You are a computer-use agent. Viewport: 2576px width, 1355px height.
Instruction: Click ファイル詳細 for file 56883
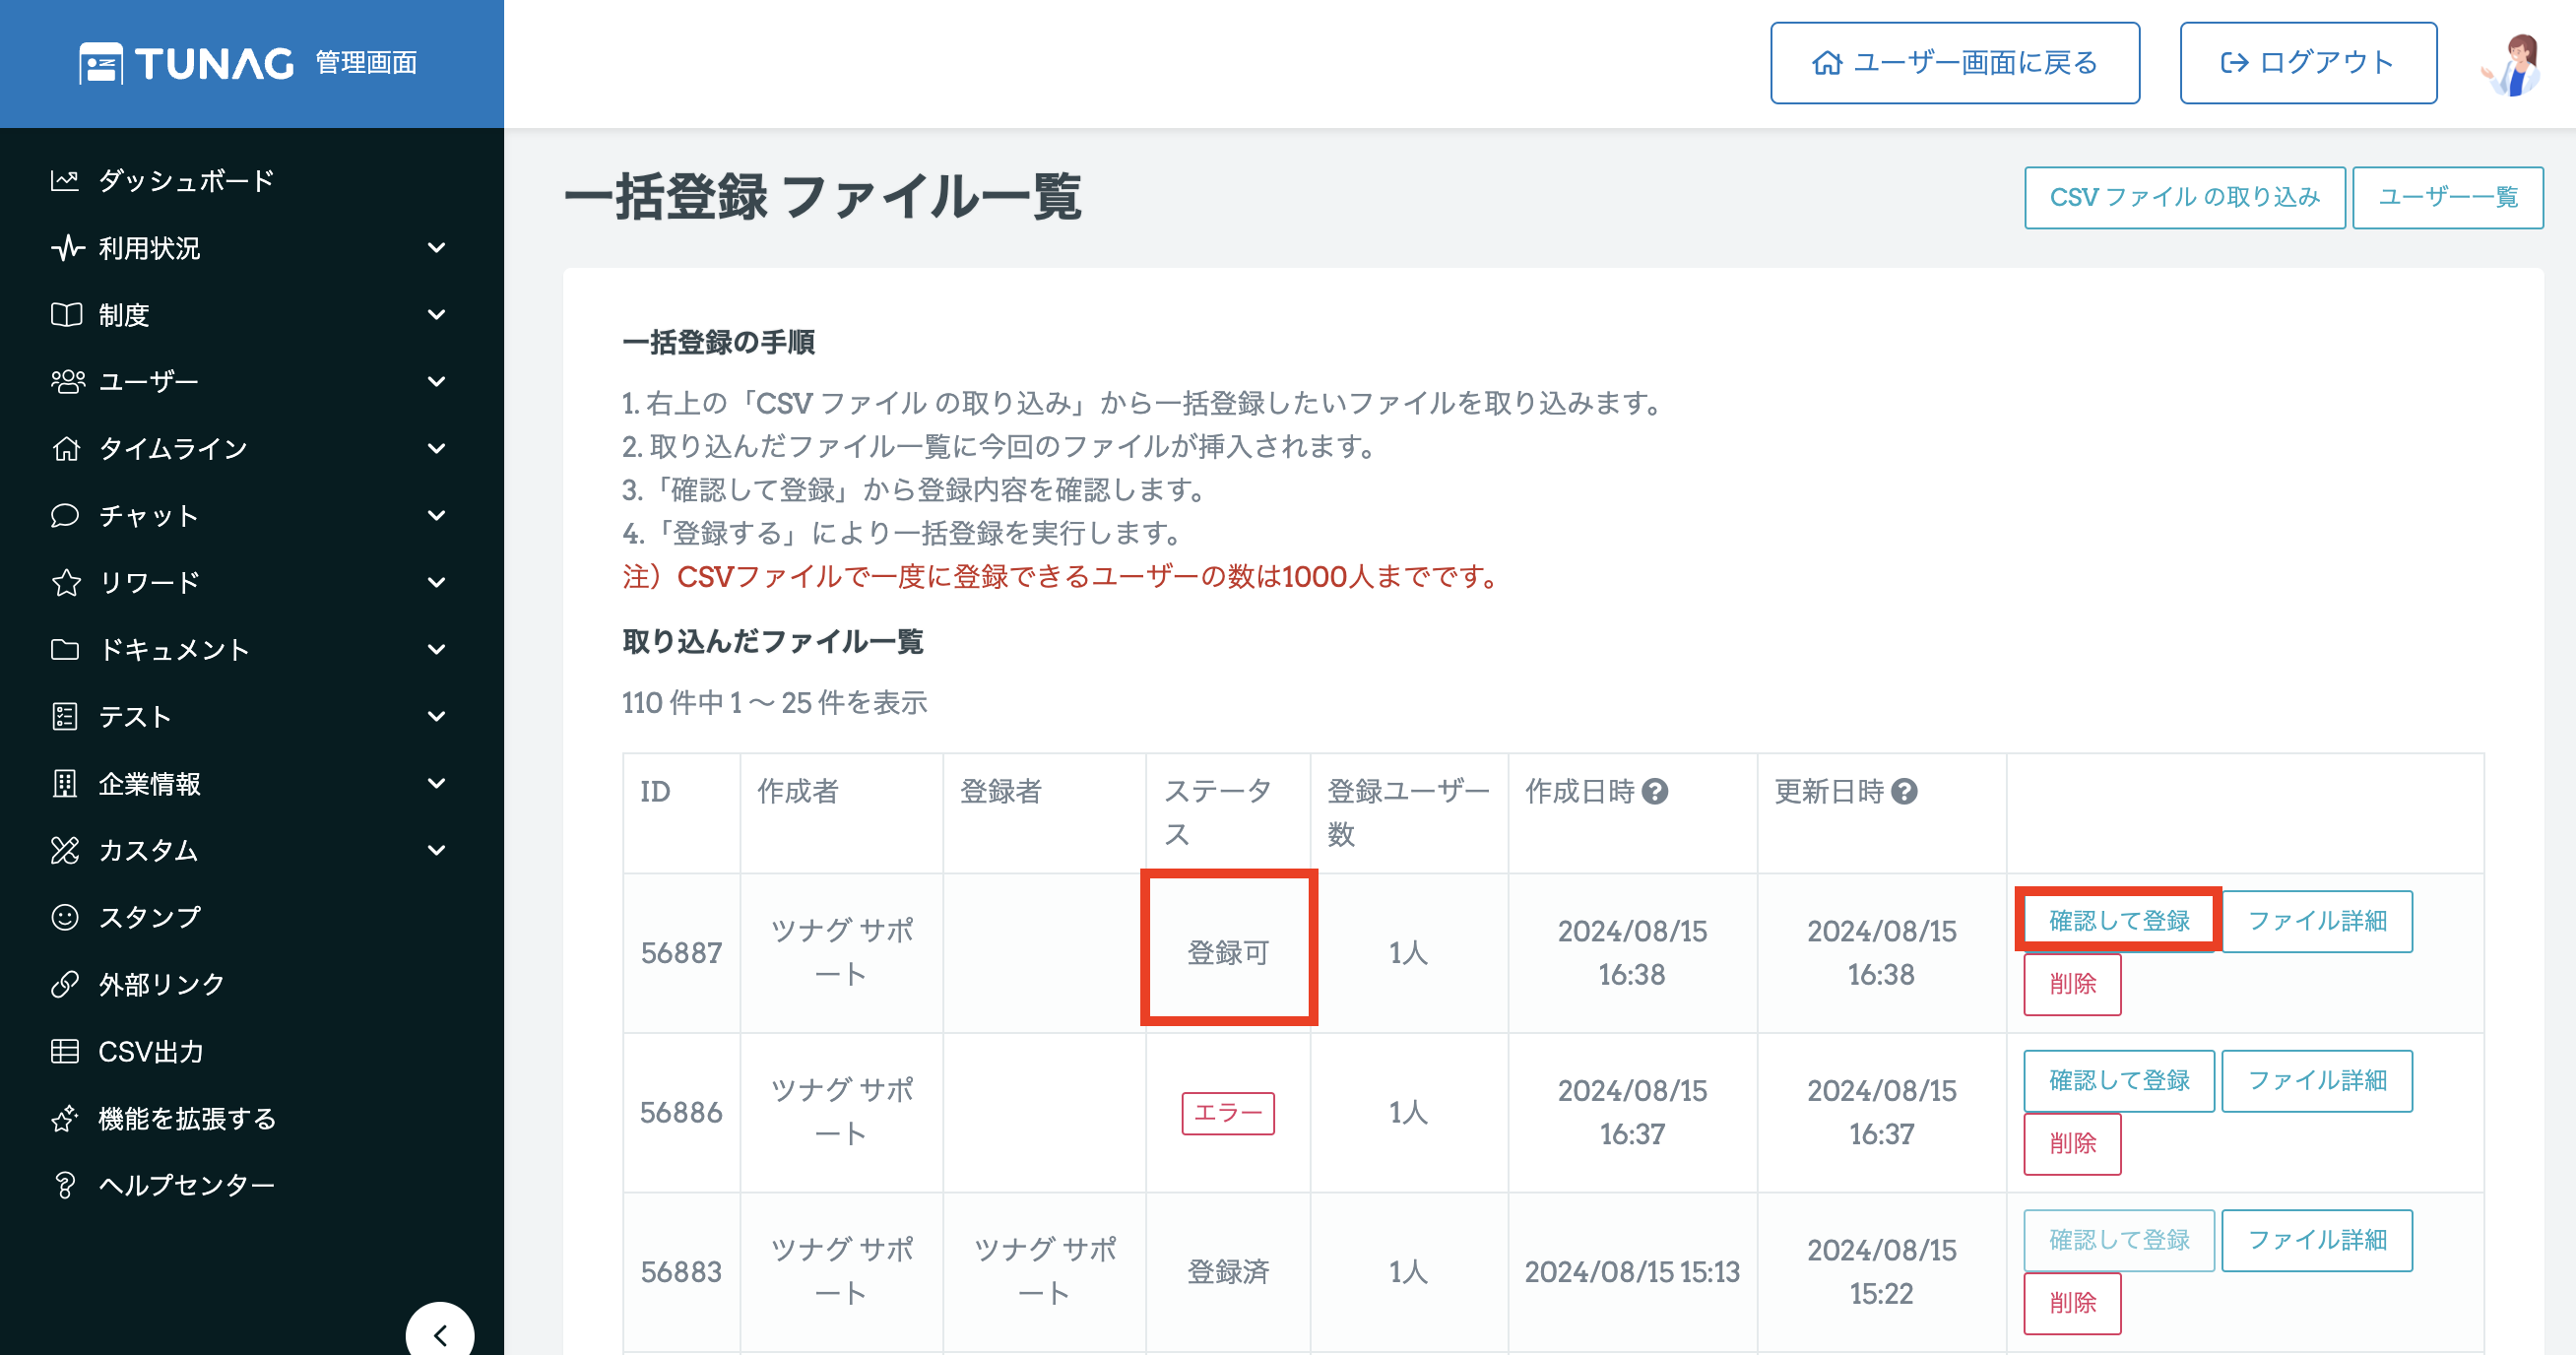2317,1240
